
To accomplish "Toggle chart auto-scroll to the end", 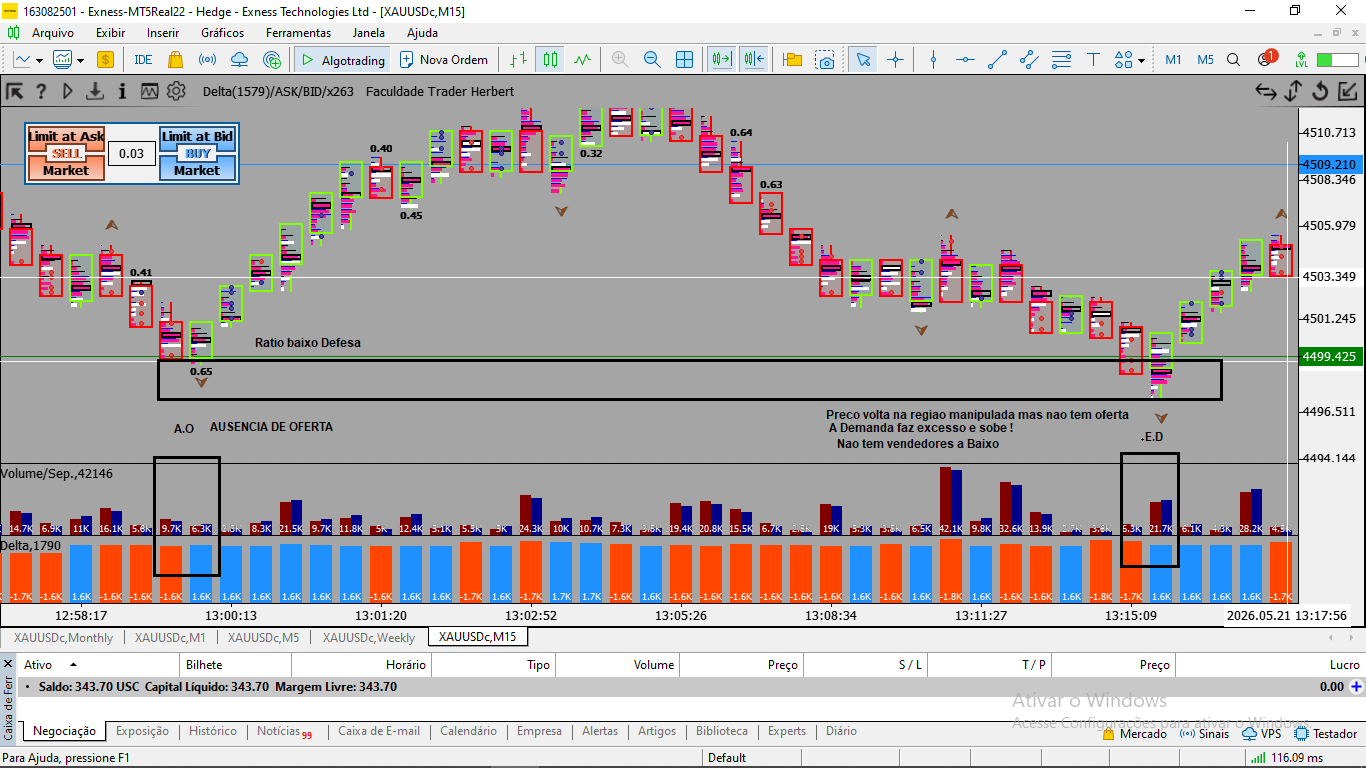I will 722,60.
